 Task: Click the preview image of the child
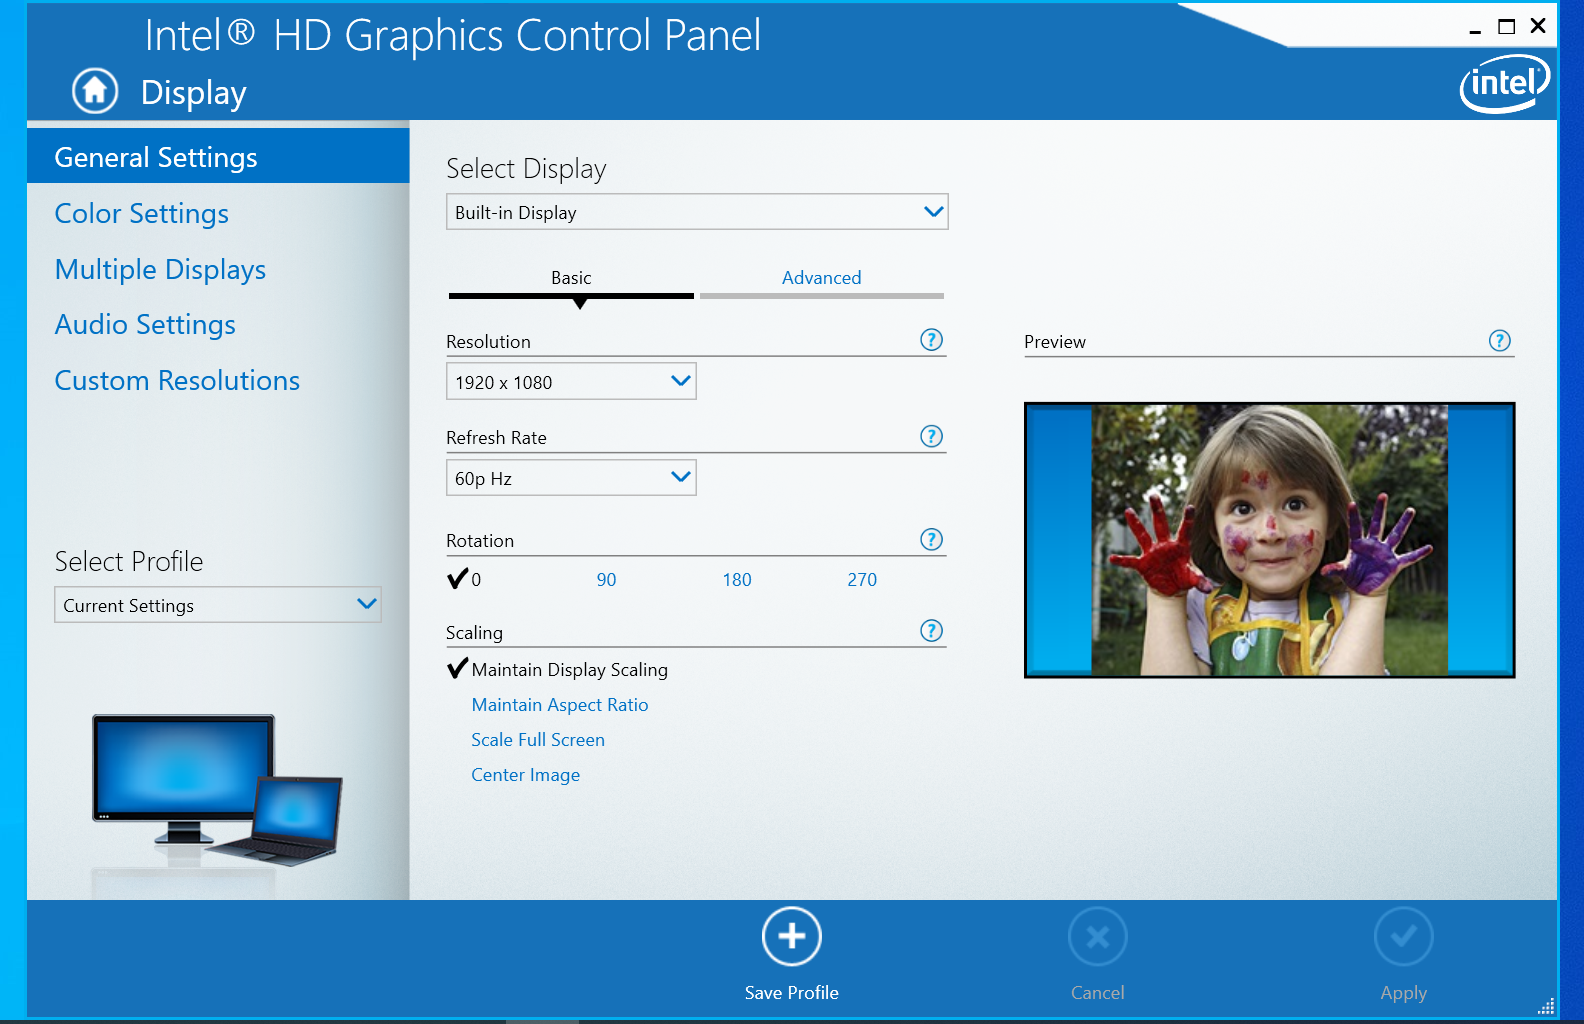click(x=1270, y=540)
